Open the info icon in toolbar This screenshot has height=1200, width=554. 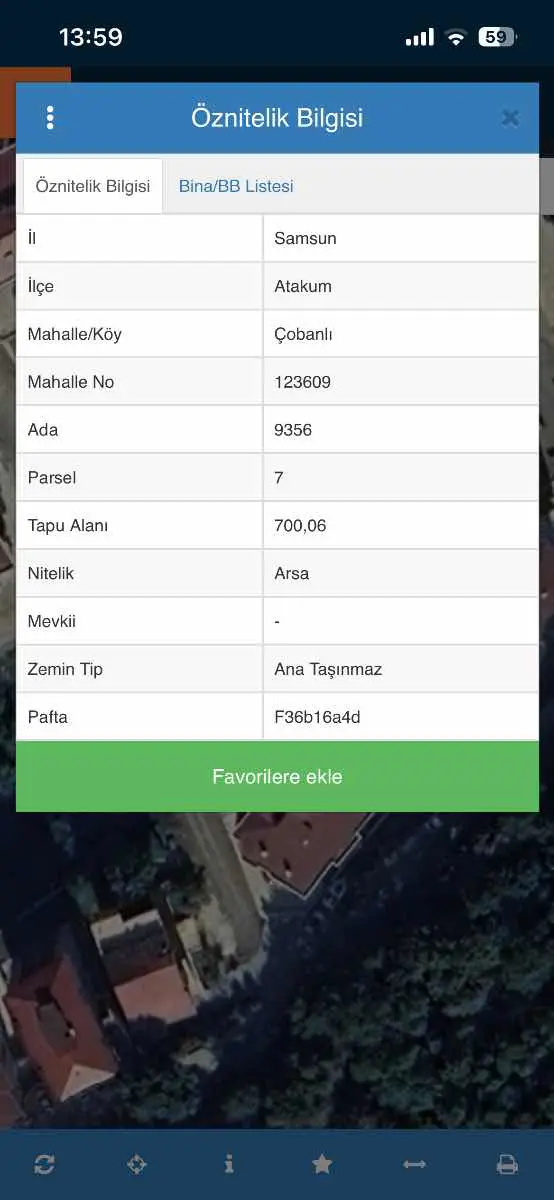[x=229, y=1164]
